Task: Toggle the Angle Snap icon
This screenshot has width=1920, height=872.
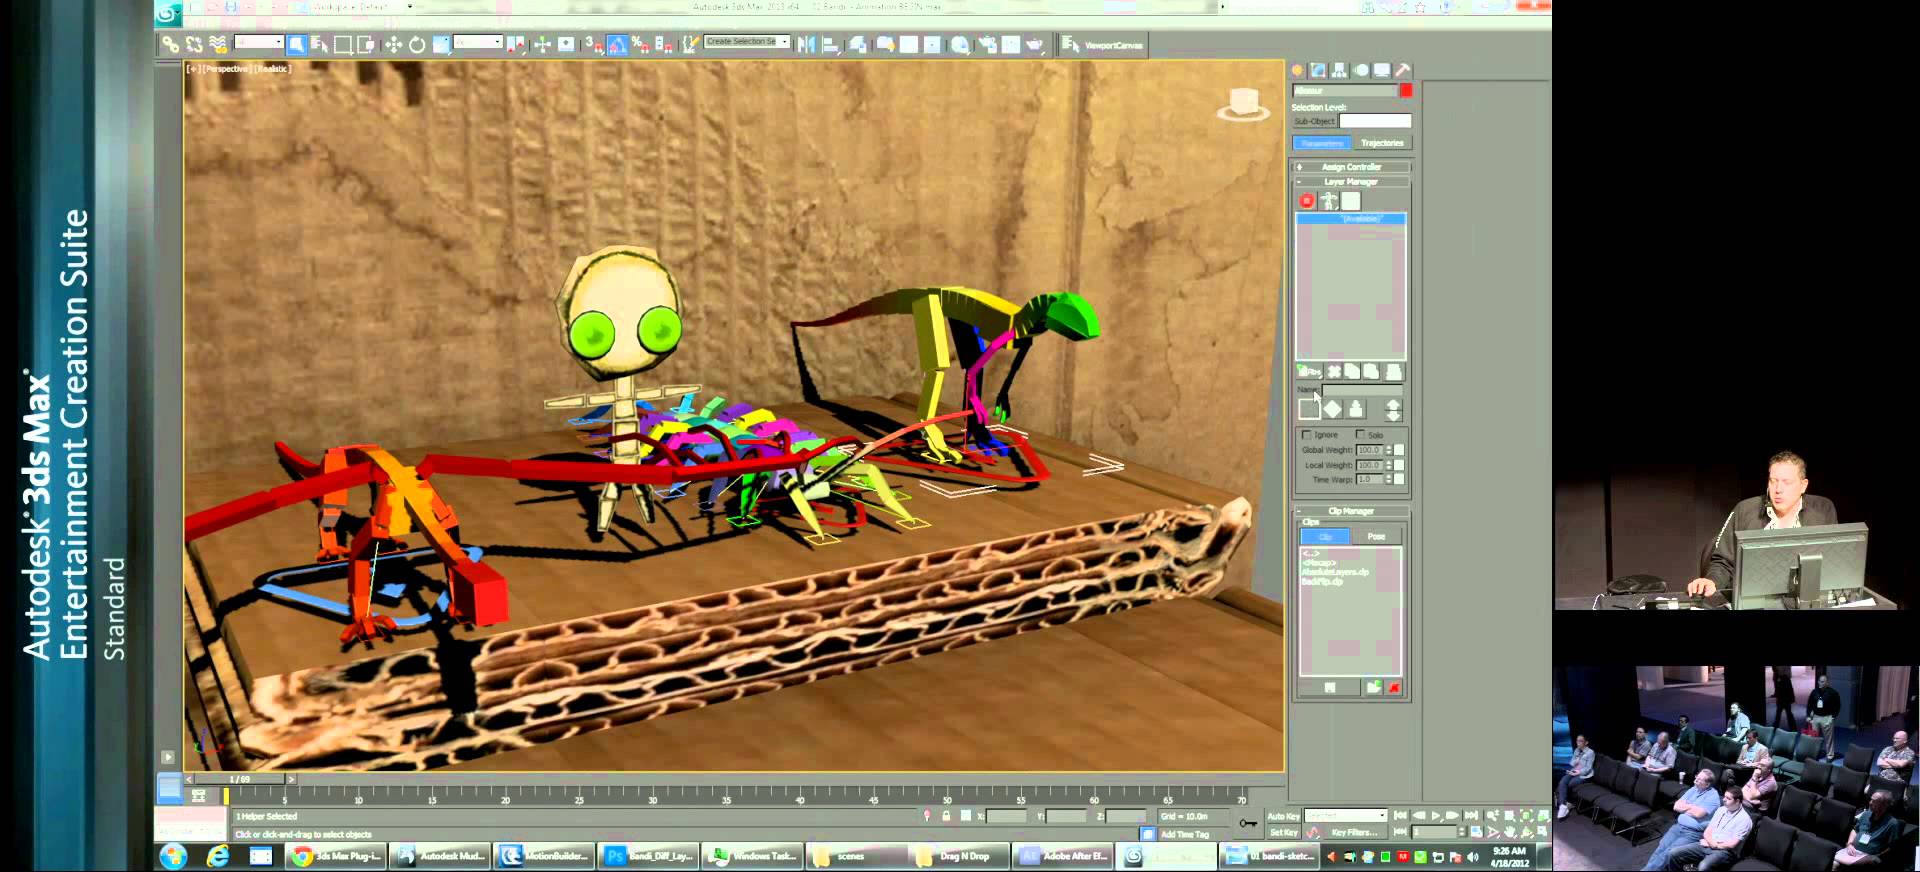Action: coord(617,44)
